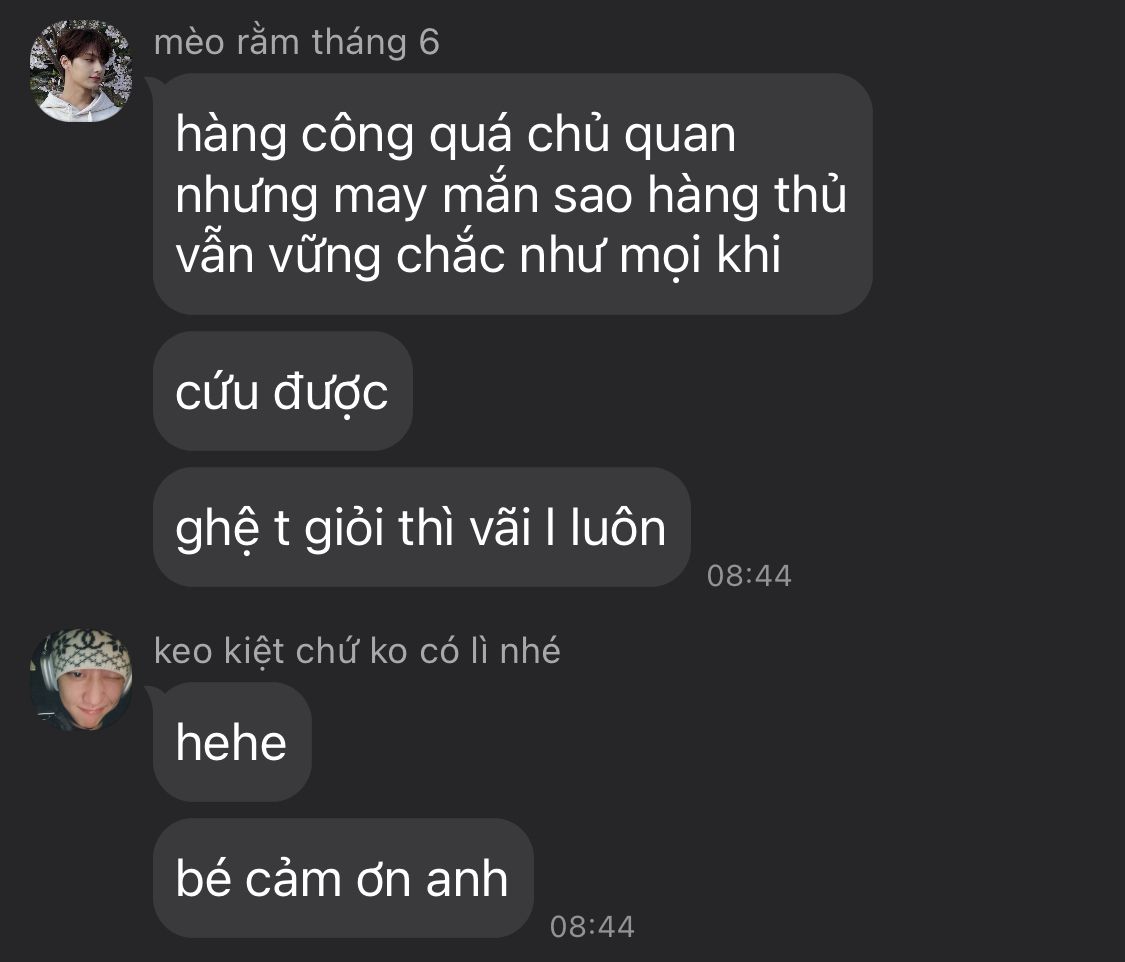Click the word anh in last bubble

(467, 879)
